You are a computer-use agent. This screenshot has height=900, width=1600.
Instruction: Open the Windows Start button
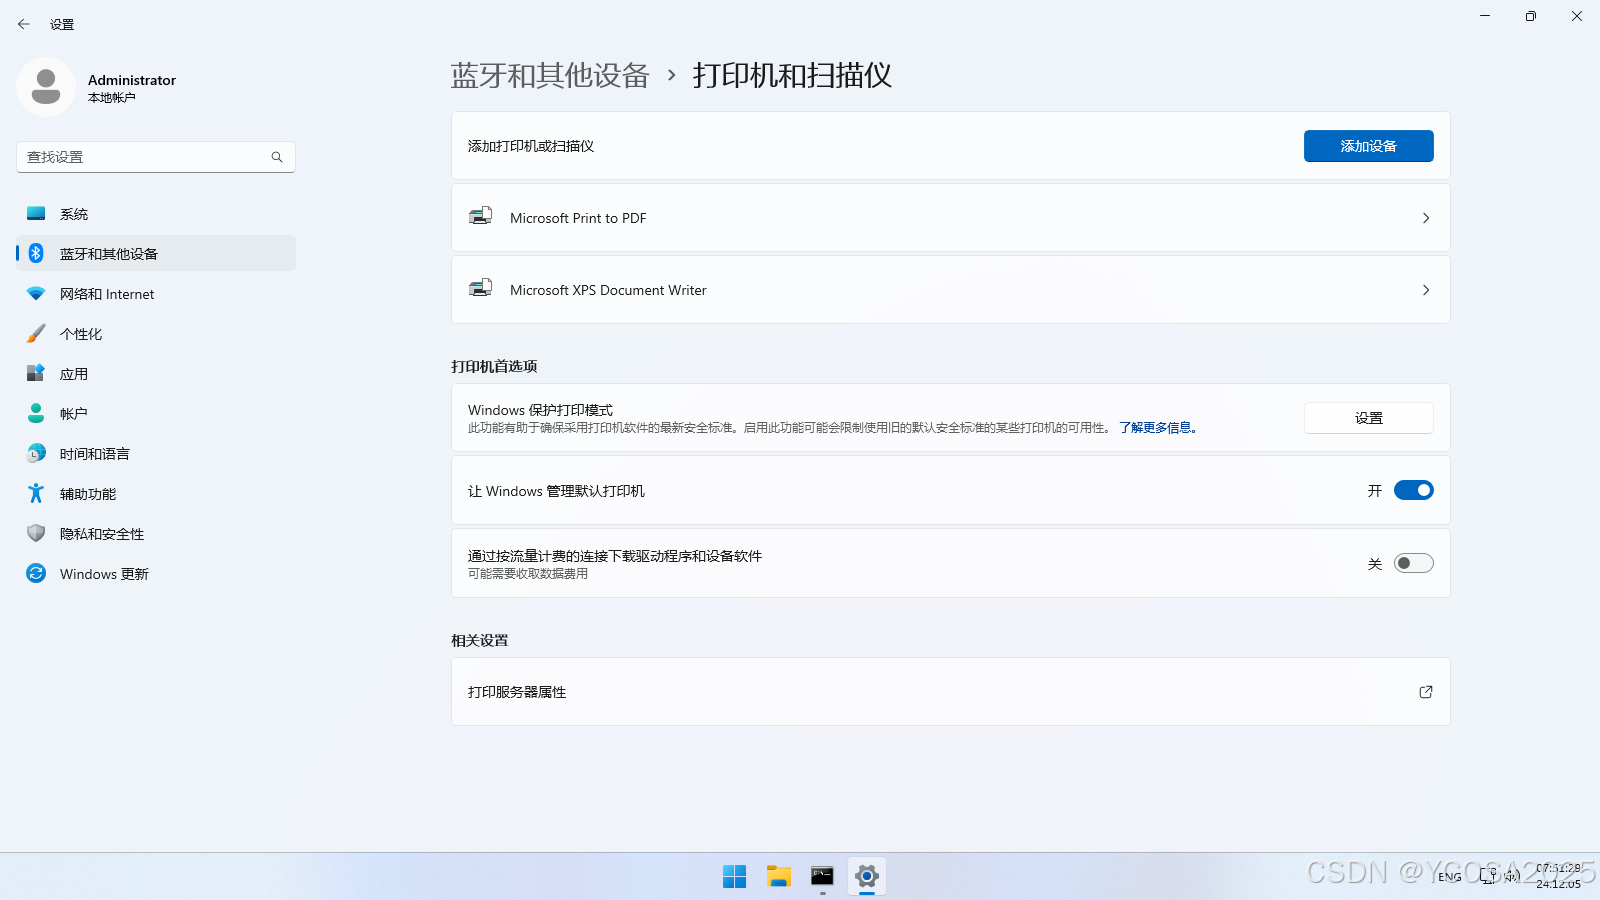point(734,877)
